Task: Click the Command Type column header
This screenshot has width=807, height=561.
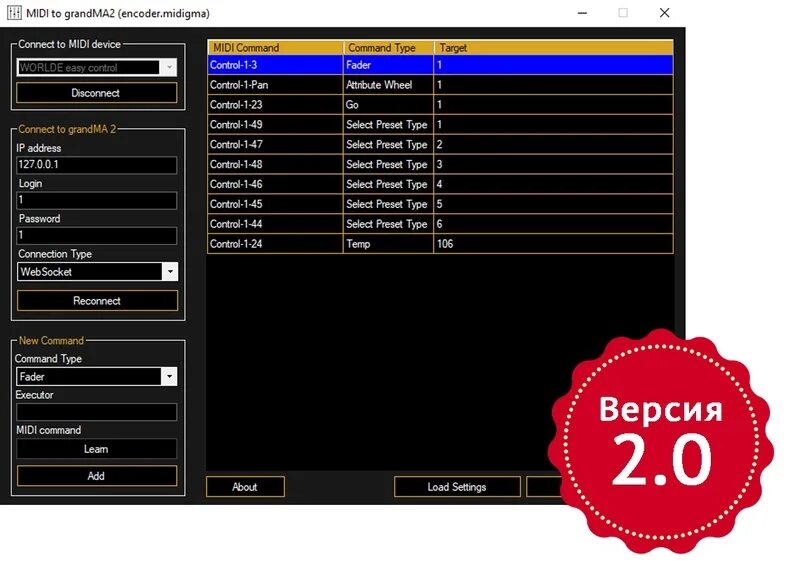Action: click(389, 48)
